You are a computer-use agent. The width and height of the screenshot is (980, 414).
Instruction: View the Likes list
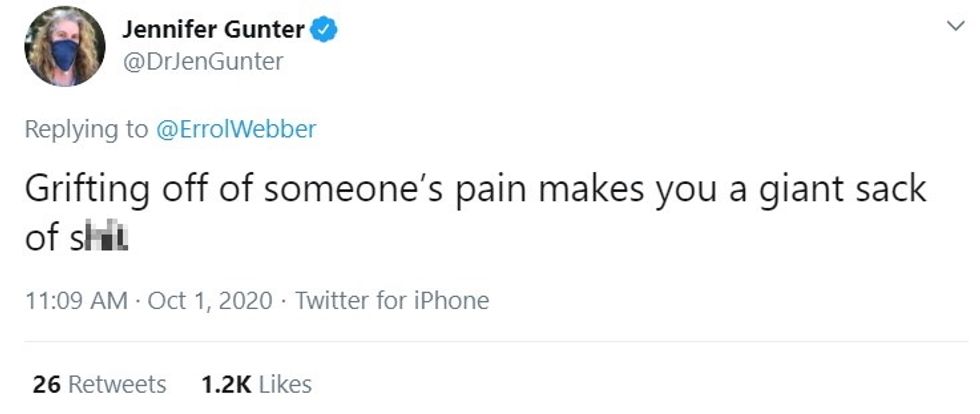[x=286, y=384]
